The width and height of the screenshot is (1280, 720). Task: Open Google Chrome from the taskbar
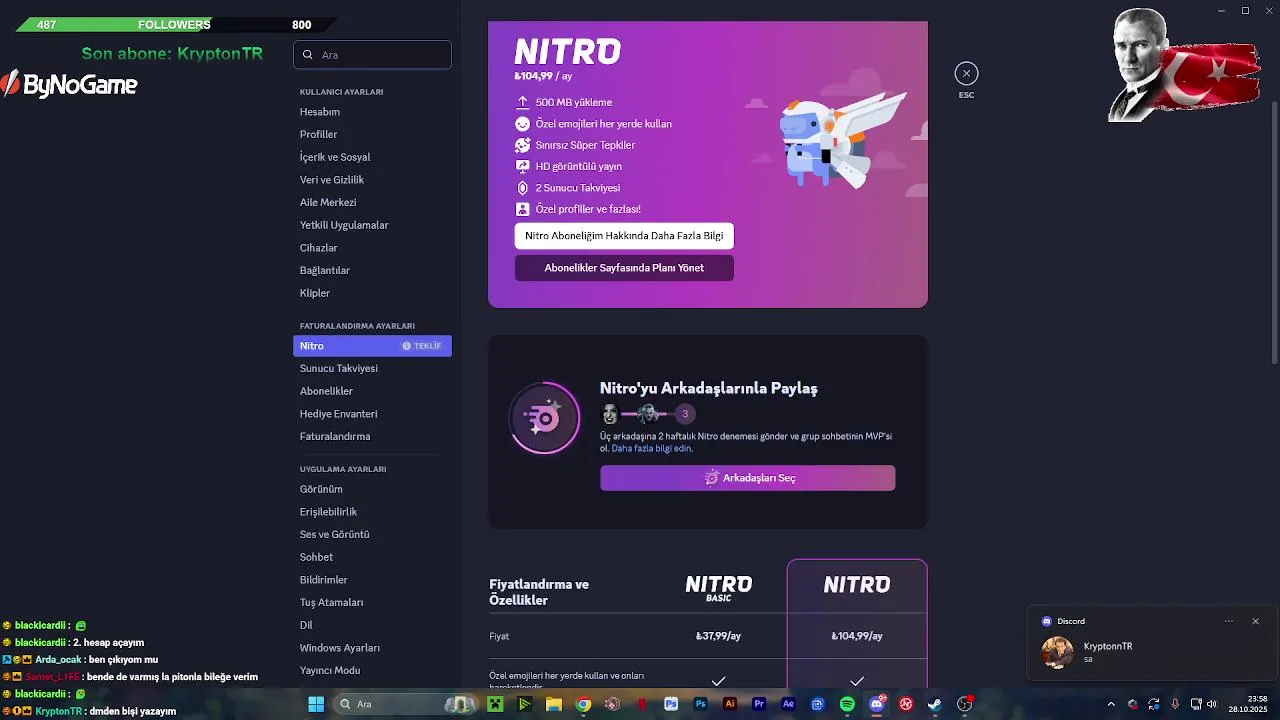point(583,704)
